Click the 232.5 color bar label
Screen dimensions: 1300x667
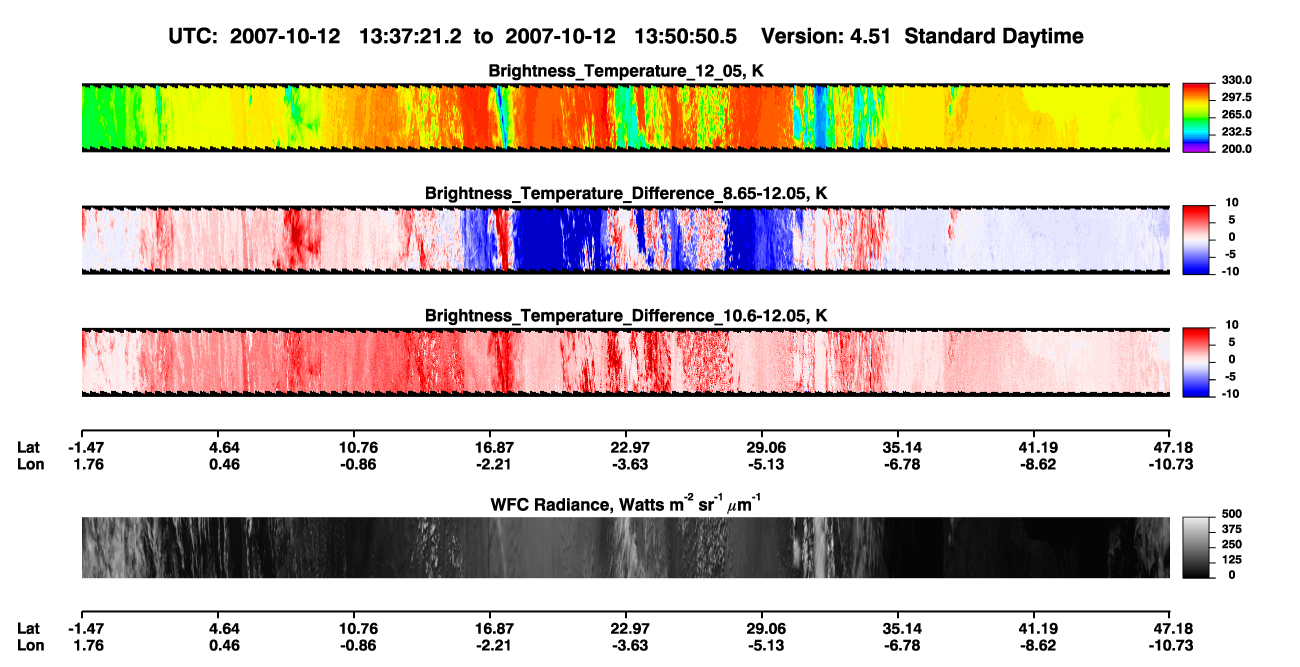click(x=1236, y=132)
